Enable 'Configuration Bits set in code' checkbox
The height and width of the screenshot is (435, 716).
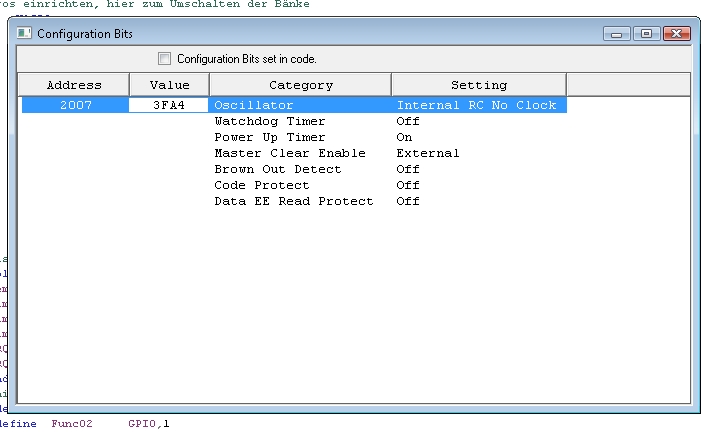tap(165, 59)
